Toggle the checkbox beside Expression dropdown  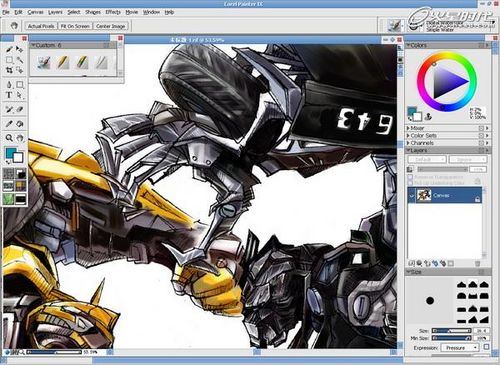486,347
